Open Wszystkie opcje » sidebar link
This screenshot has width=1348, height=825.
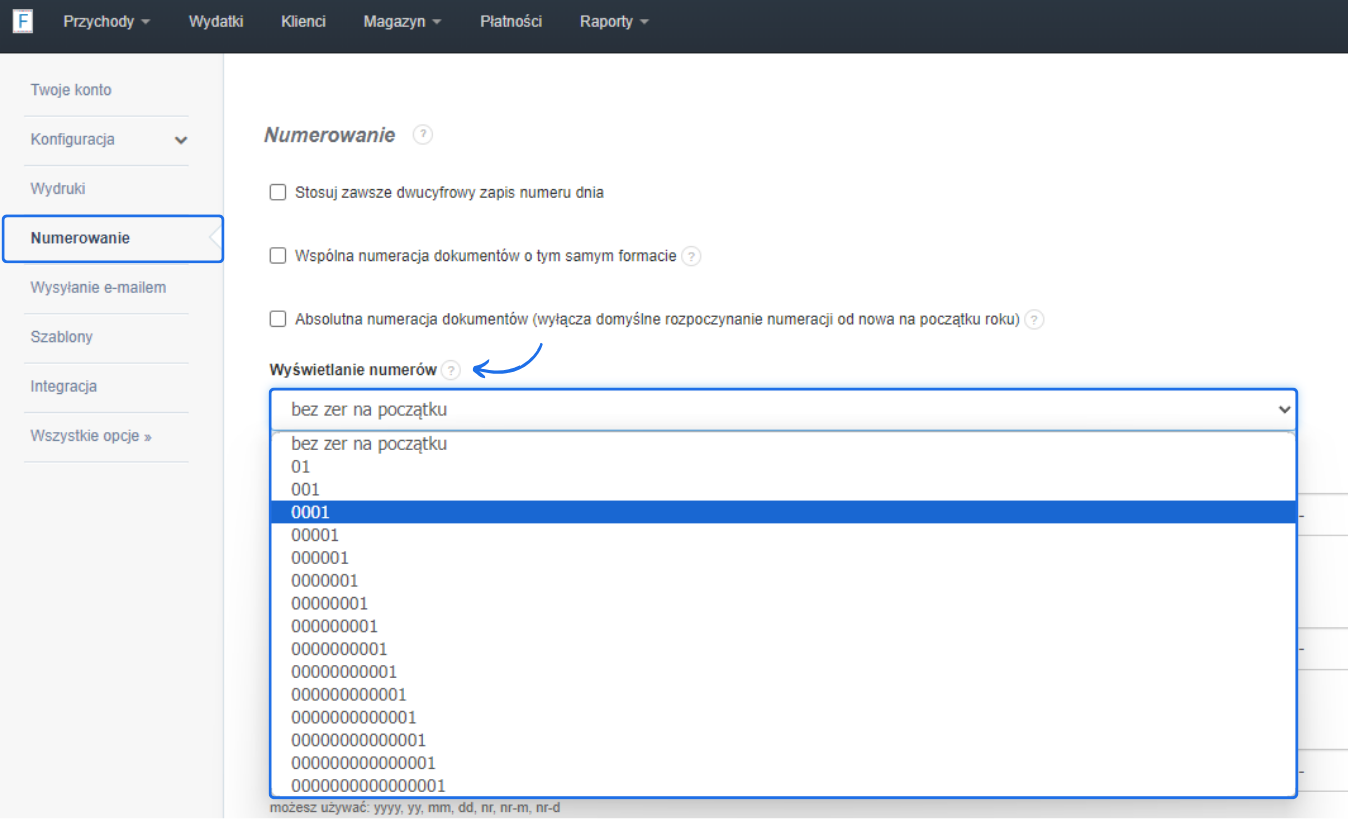point(91,436)
